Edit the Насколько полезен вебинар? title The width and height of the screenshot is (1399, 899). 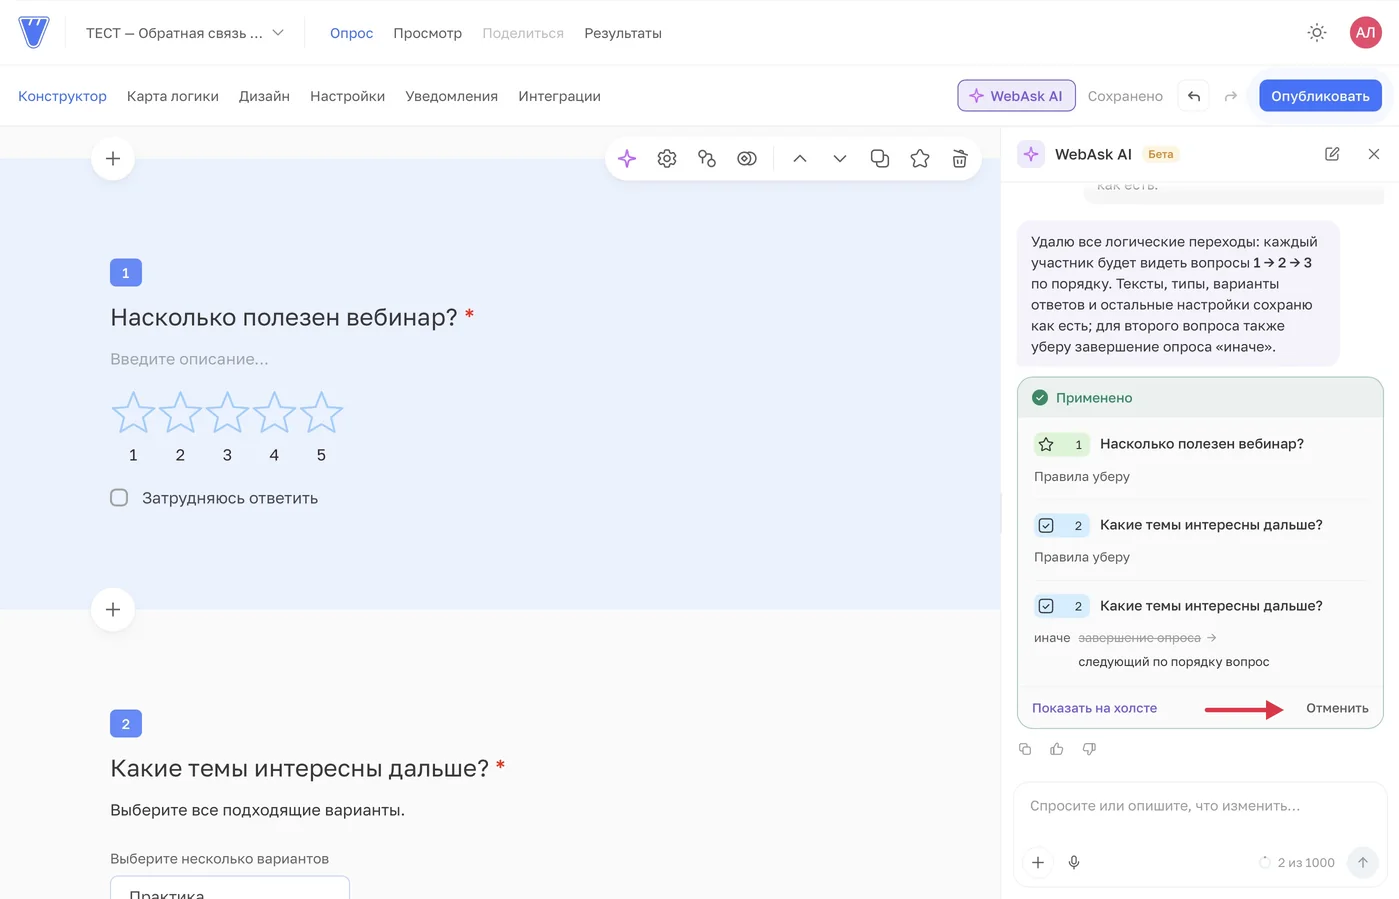284,317
